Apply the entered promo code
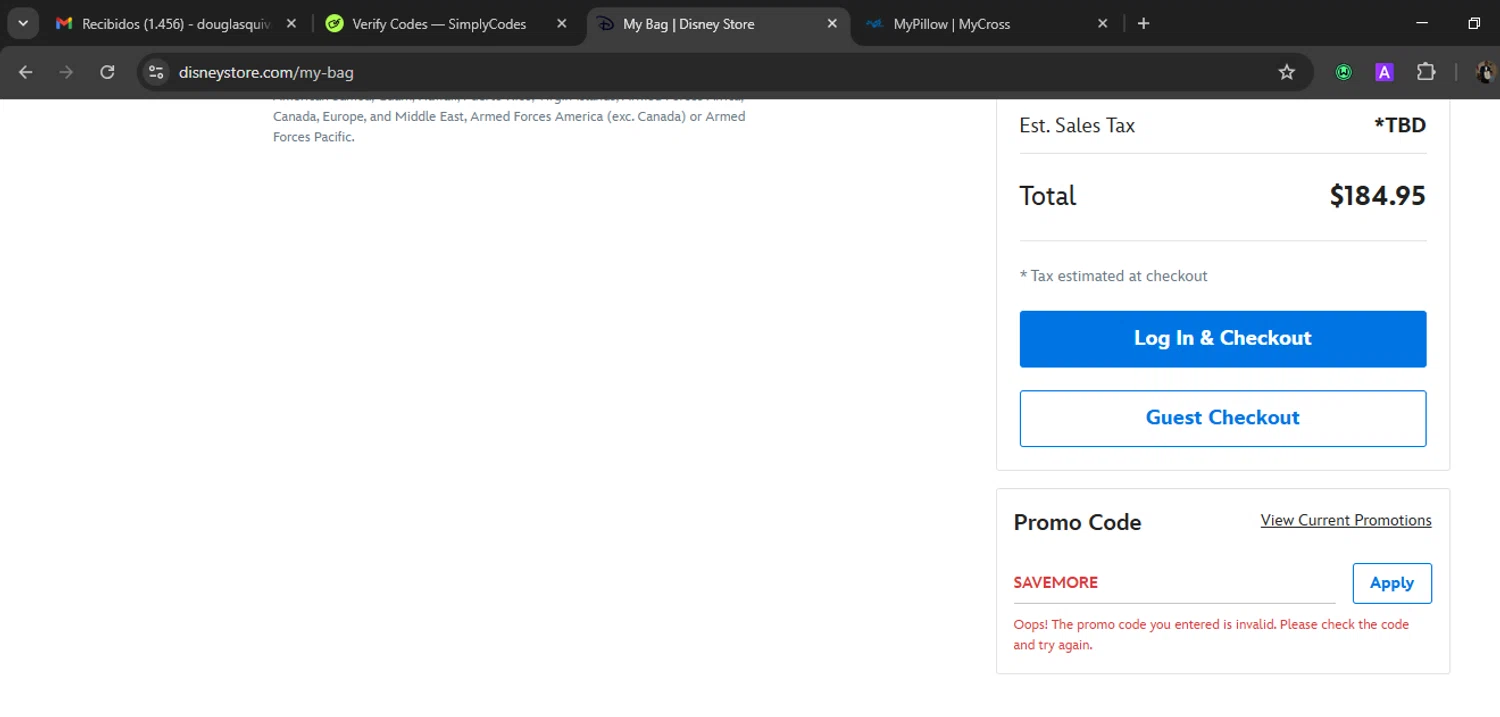 click(1392, 583)
